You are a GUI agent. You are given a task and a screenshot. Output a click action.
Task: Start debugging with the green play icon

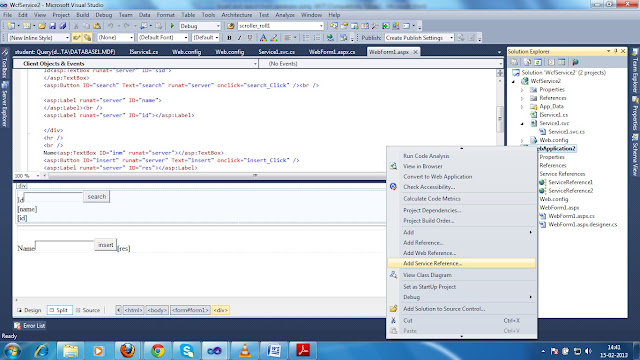pos(172,26)
